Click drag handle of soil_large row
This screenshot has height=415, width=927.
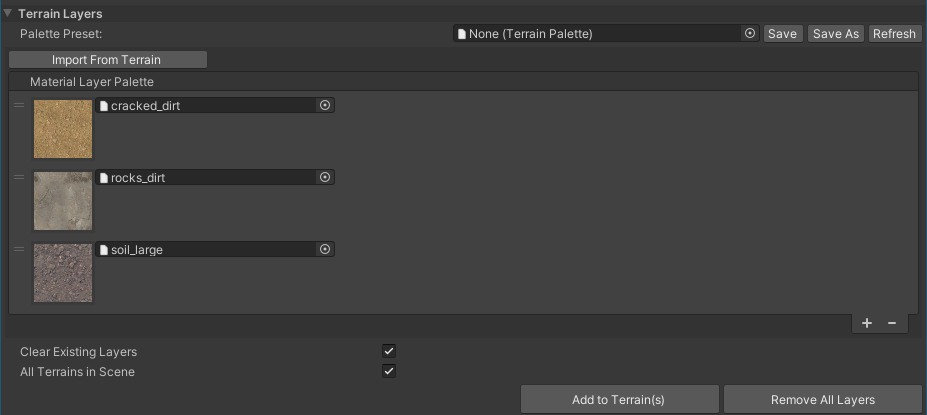(19, 249)
